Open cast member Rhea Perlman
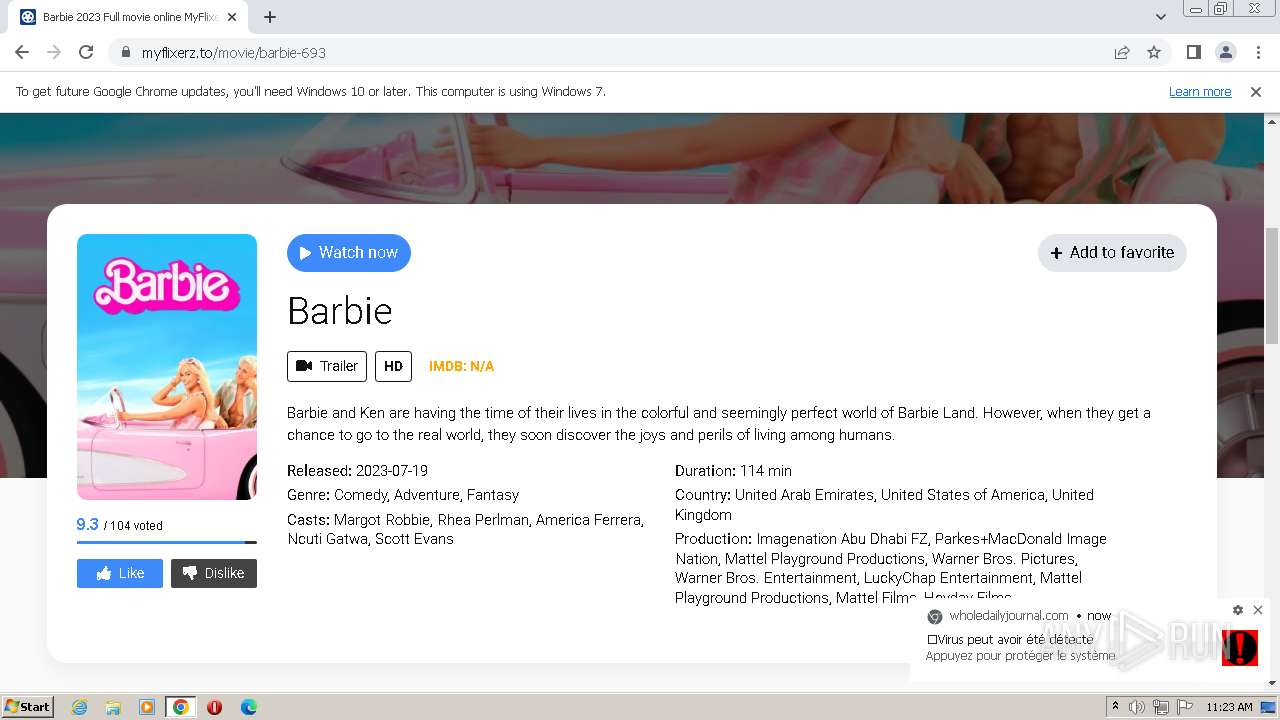 point(482,520)
